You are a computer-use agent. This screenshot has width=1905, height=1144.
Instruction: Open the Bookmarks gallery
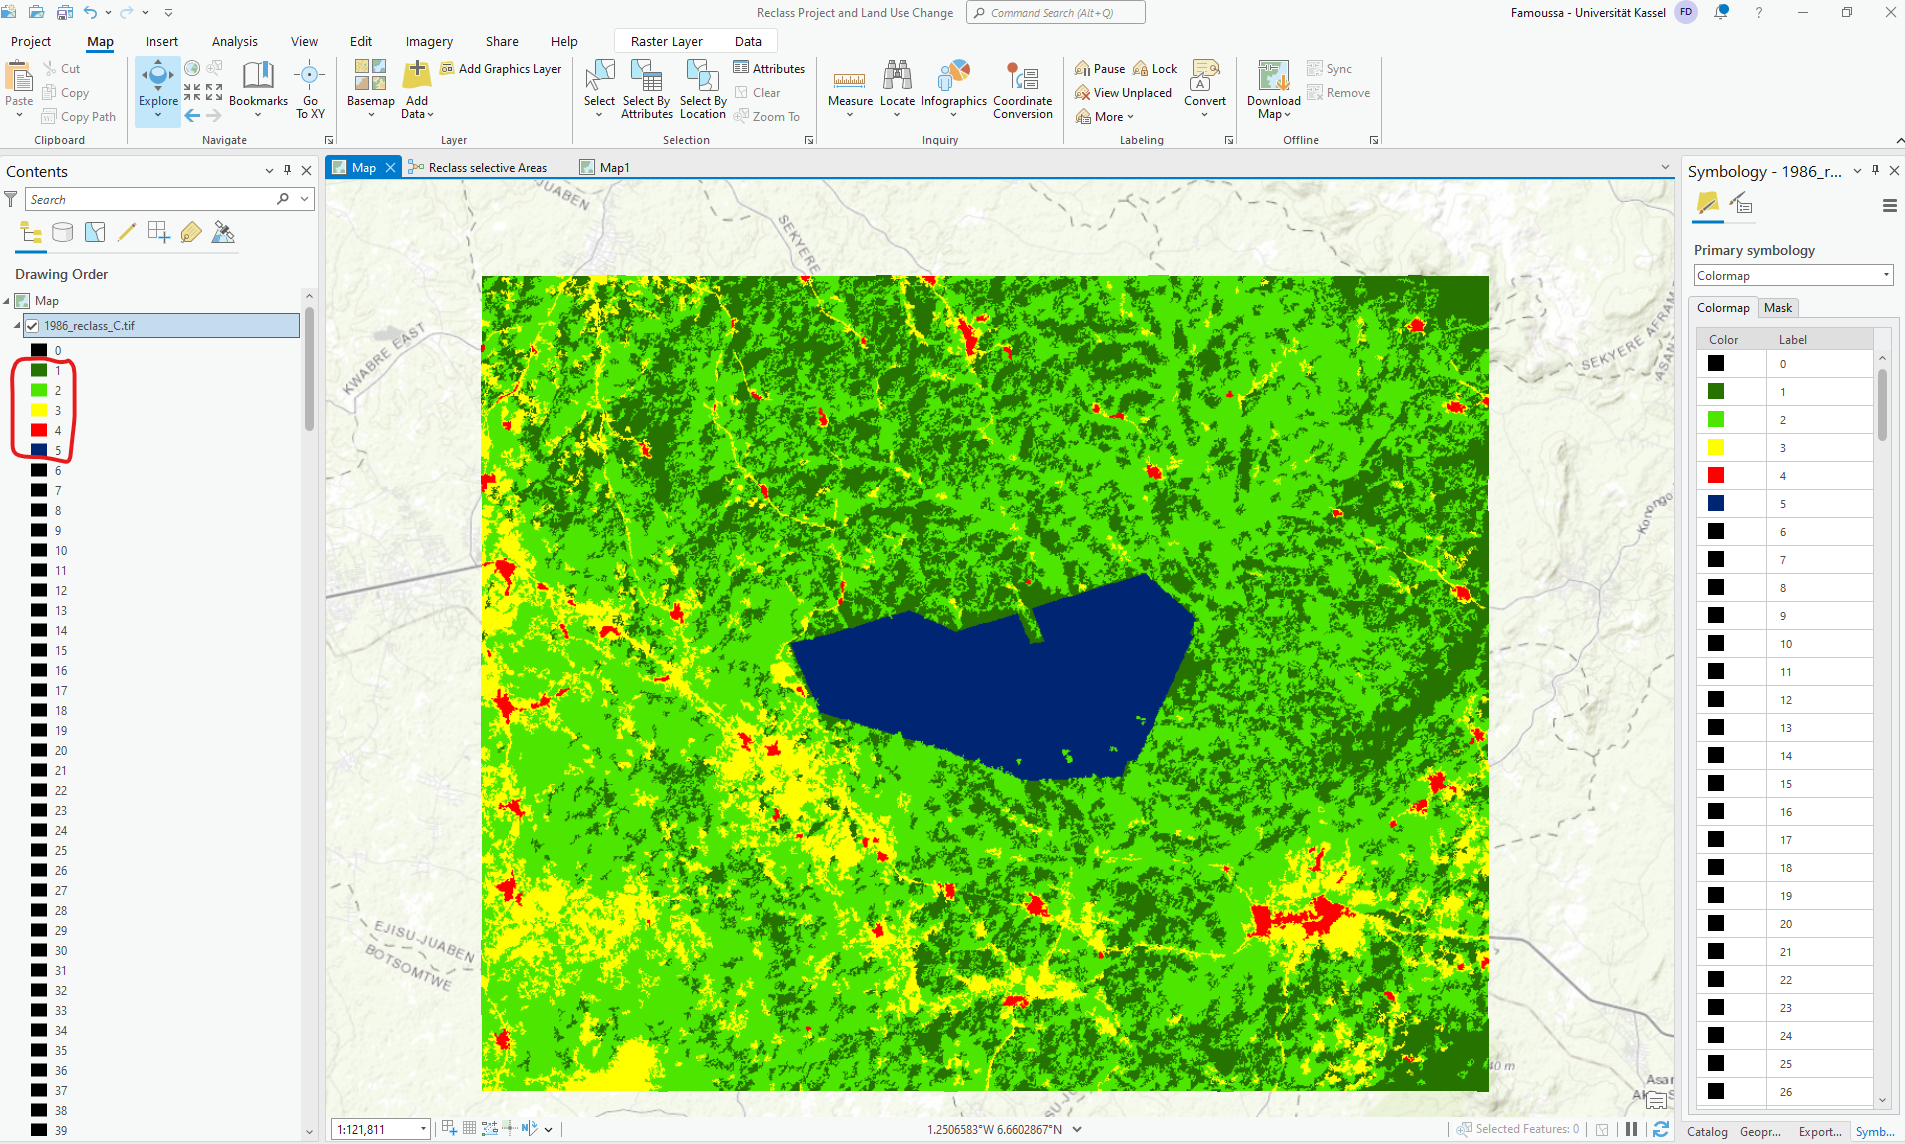pyautogui.click(x=258, y=88)
